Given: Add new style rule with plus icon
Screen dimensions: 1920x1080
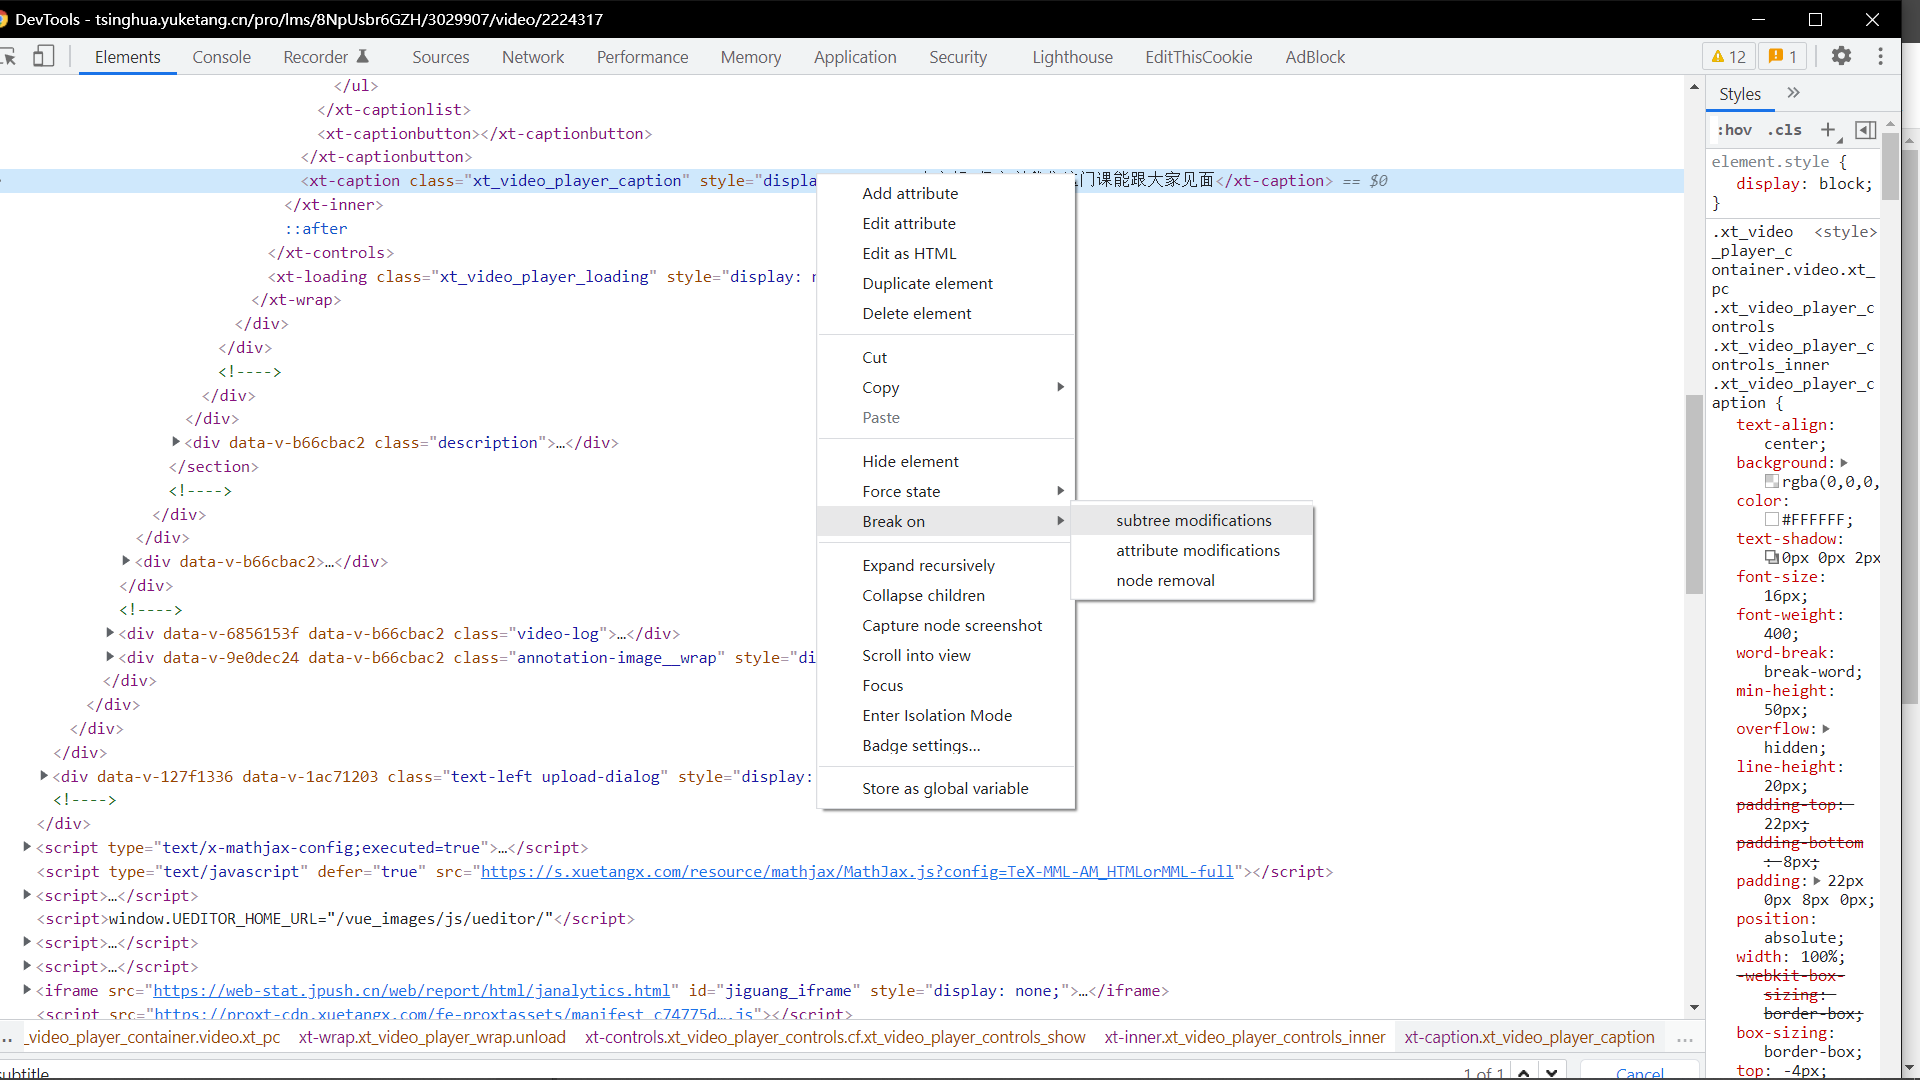Looking at the screenshot, I should 1828,130.
